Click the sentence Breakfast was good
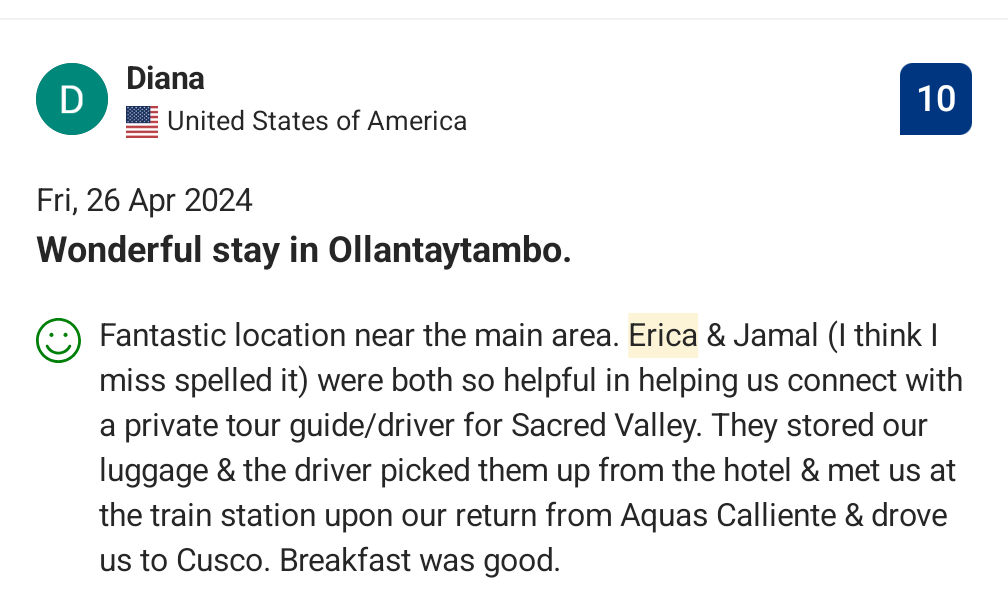 tap(420, 560)
